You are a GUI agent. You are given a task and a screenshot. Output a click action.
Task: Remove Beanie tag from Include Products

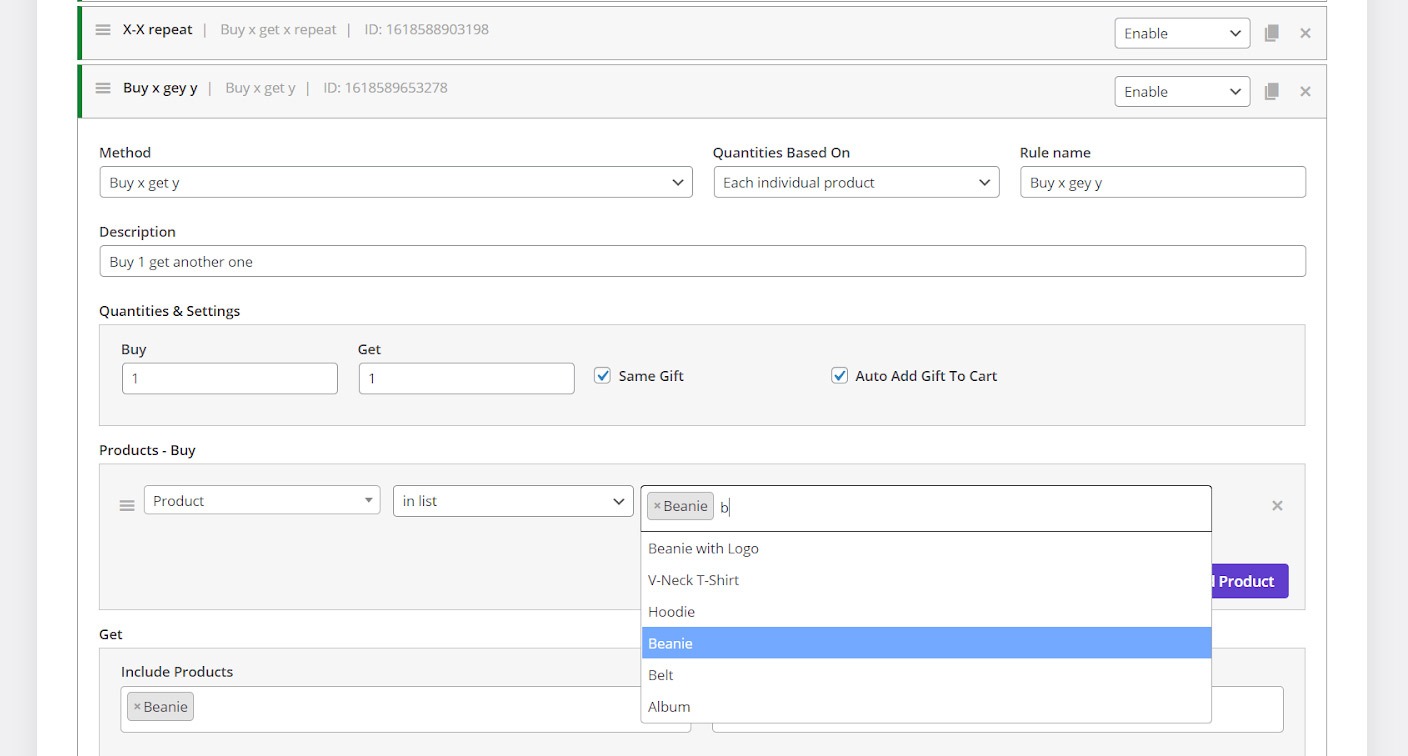click(x=137, y=707)
